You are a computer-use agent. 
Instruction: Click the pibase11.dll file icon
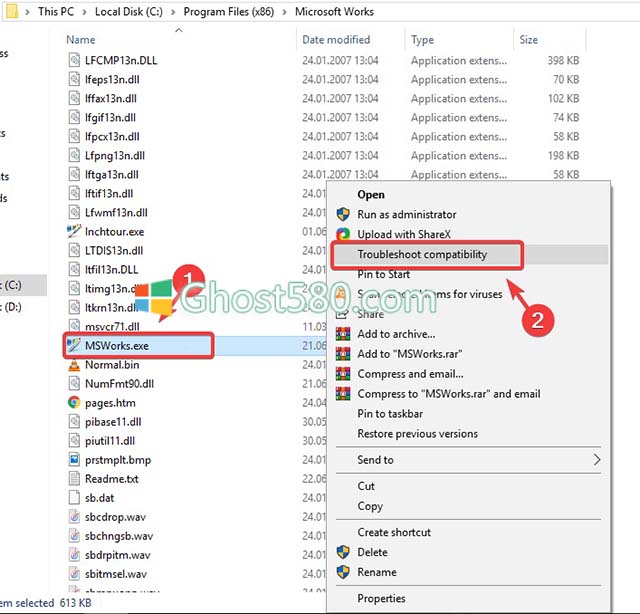pyautogui.click(x=74, y=422)
